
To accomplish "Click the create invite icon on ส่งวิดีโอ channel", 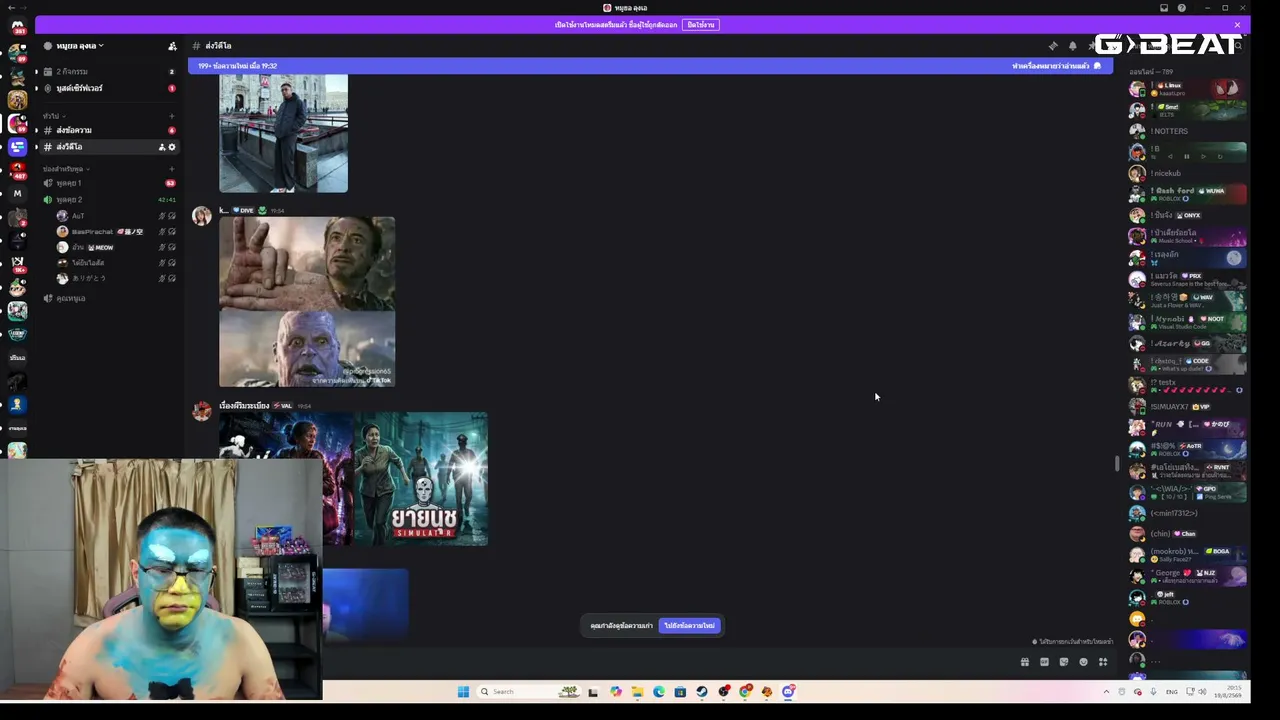I will pos(162,147).
